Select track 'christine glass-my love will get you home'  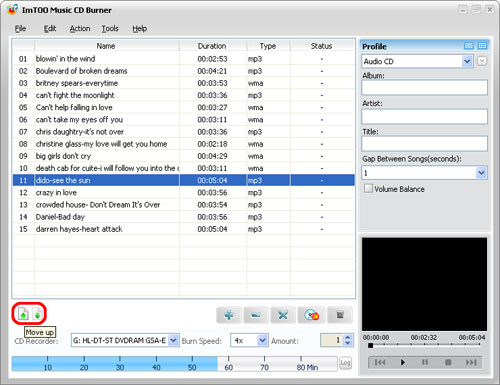pos(184,144)
